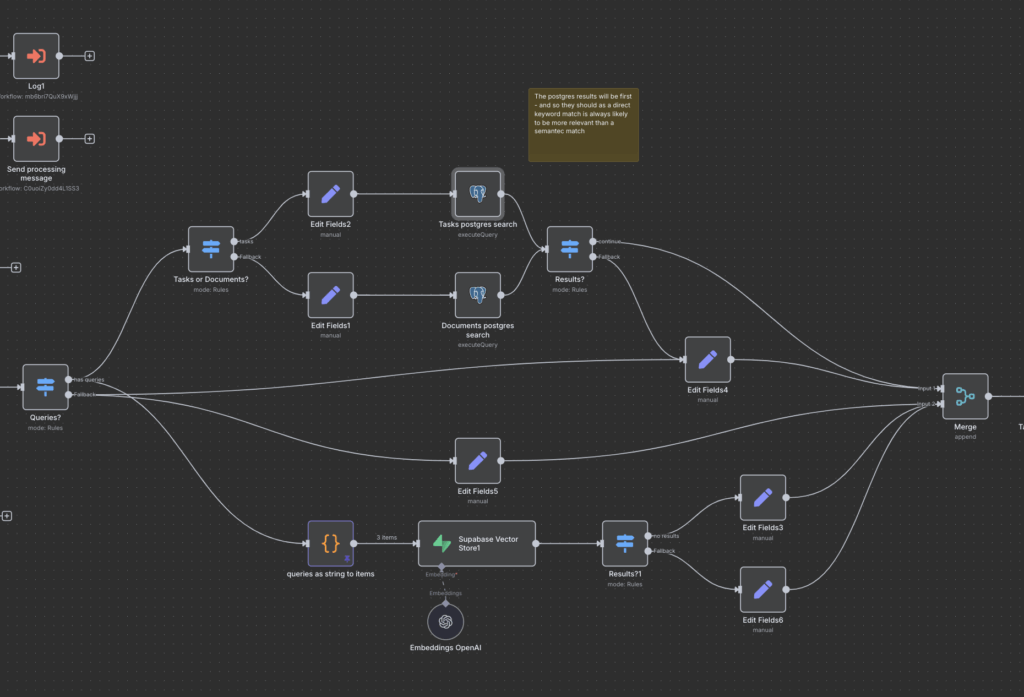Click the 'tasks' output of Tasks or Documents?
1024x697 pixels.
234,242
